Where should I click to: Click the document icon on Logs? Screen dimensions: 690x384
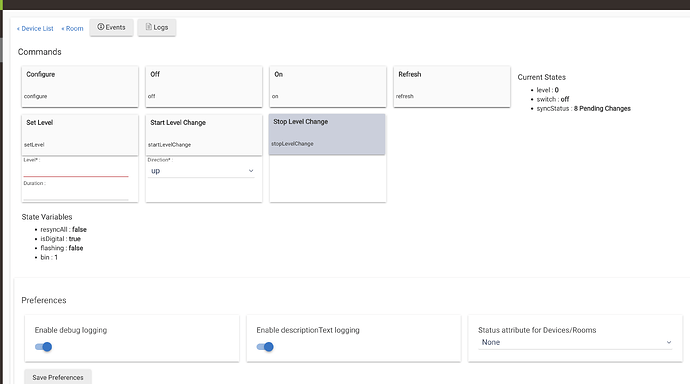149,27
